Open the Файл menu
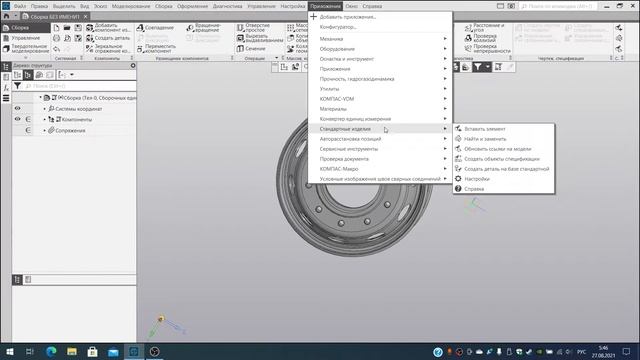This screenshot has height=360, width=640. click(20, 6)
